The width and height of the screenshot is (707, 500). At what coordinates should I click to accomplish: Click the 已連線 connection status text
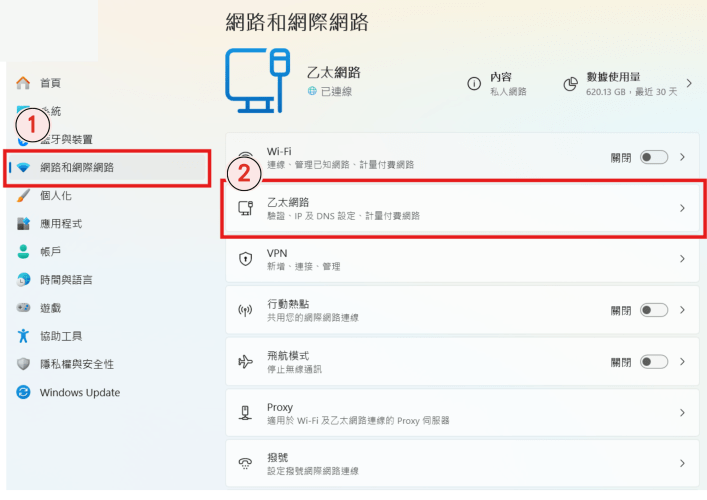336,92
